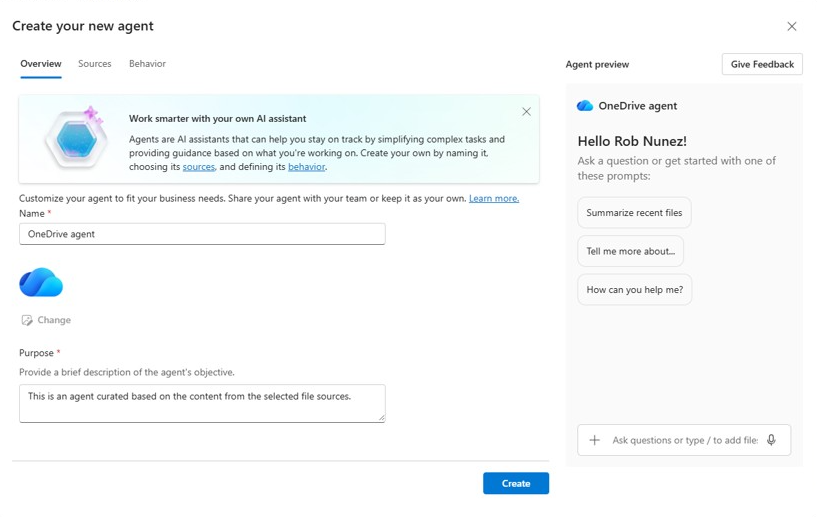This screenshot has height=517, width=817.
Task: Click the Purpose field label
Action: [36, 353]
